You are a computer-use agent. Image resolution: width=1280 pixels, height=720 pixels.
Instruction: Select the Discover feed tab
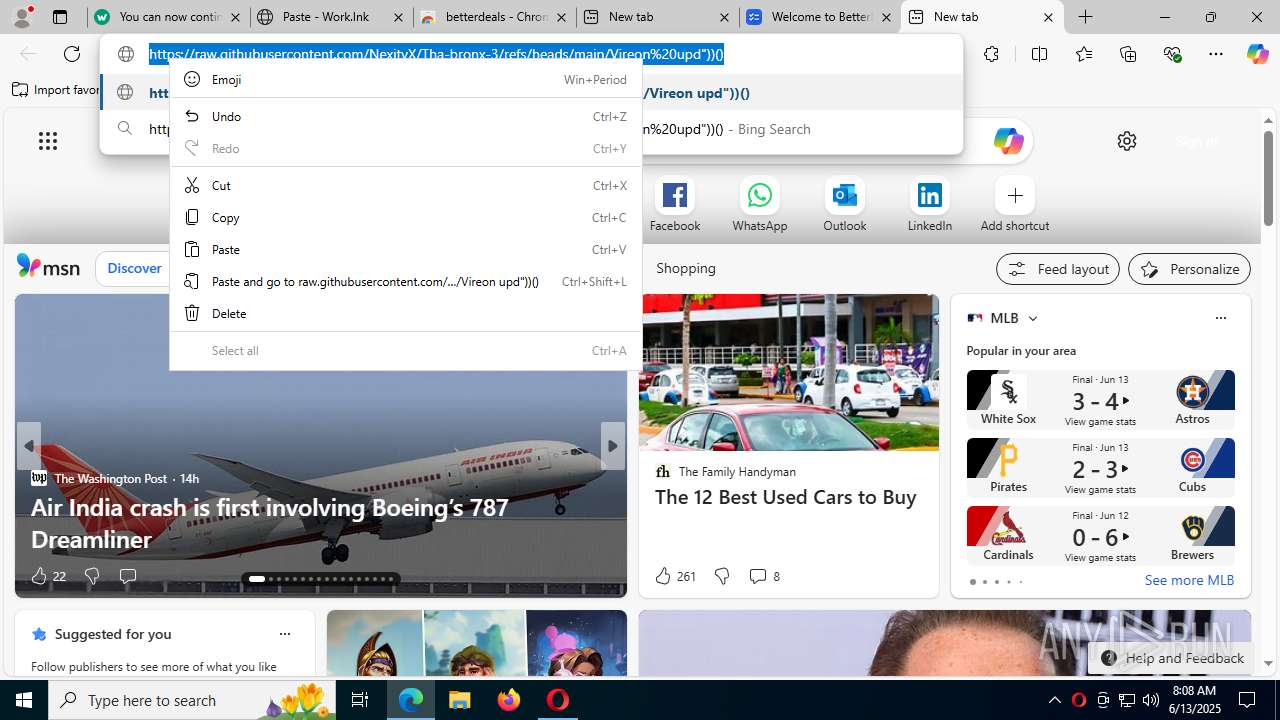(x=134, y=268)
